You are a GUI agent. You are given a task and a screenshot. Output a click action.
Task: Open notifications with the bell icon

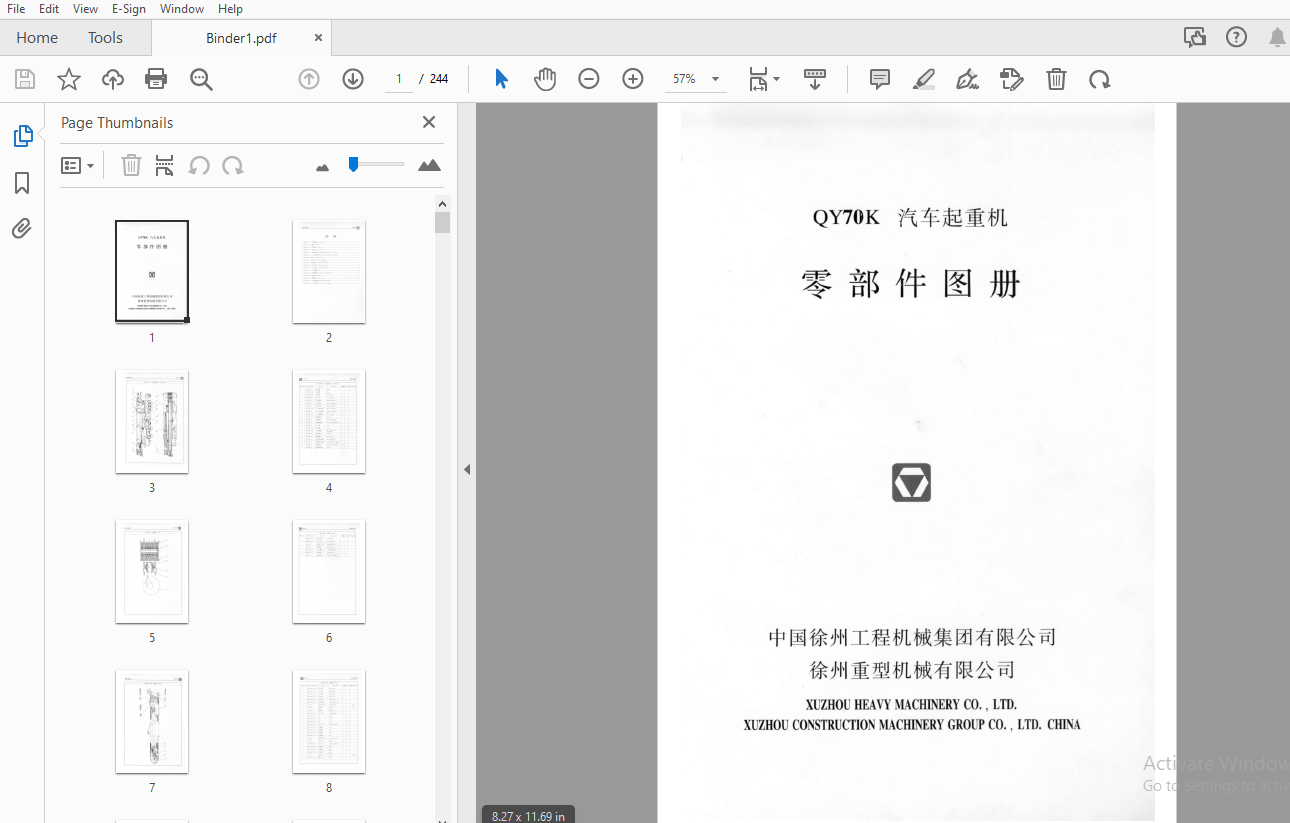1277,38
